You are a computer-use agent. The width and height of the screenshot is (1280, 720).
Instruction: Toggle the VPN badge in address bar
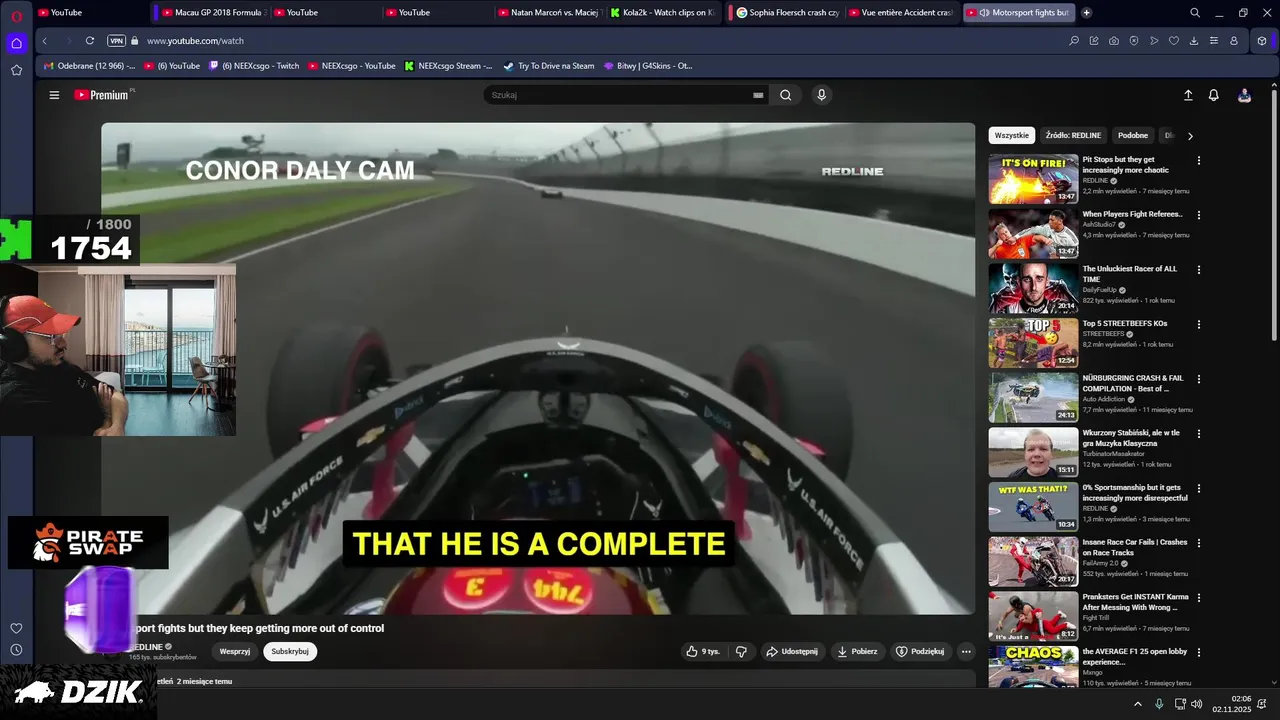point(116,41)
